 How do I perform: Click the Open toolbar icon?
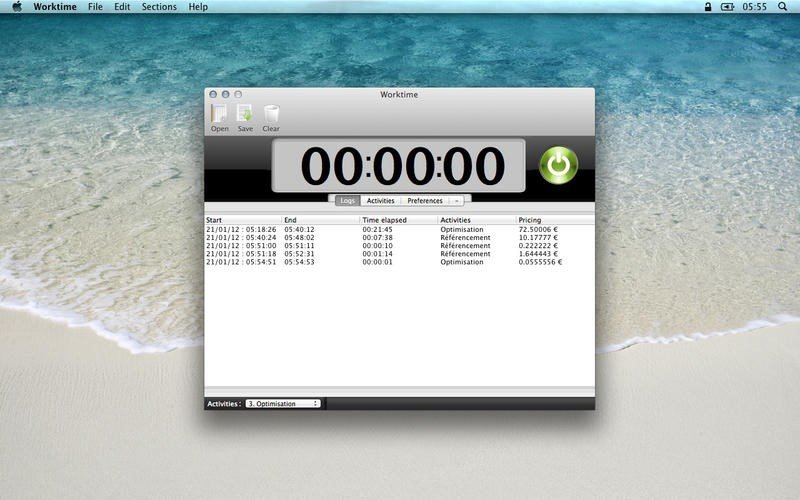pos(219,114)
